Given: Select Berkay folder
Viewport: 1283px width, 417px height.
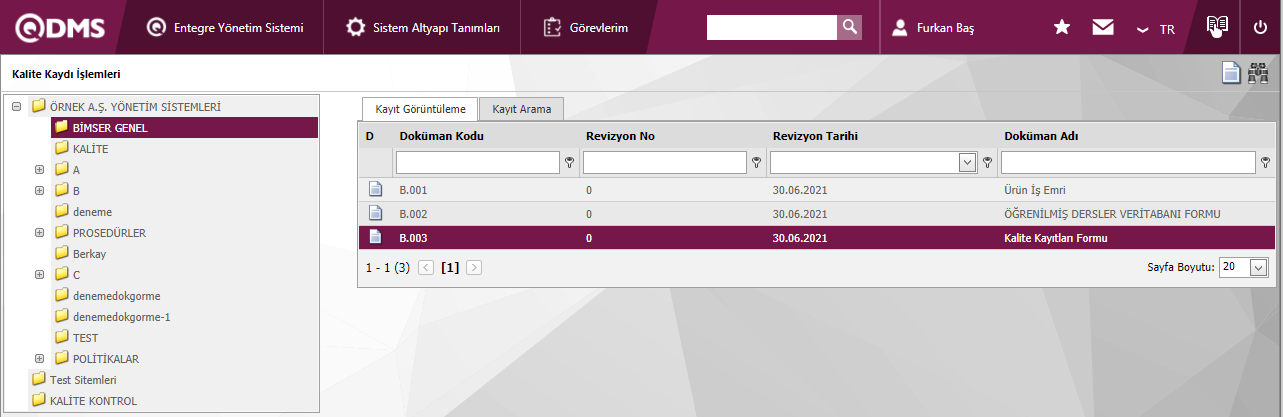Looking at the screenshot, I should pos(89,253).
